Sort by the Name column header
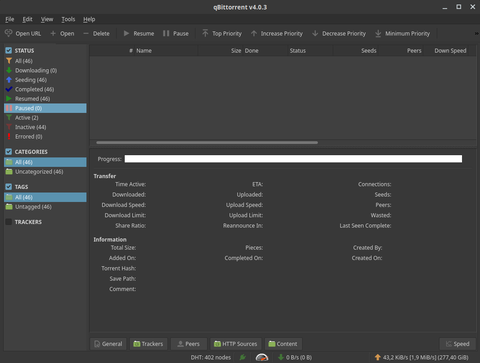480x363 pixels. click(x=166, y=51)
